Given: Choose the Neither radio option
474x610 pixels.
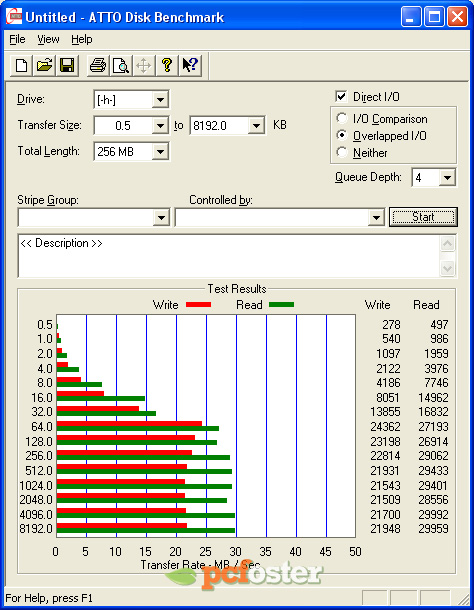Looking at the screenshot, I should pos(342,152).
